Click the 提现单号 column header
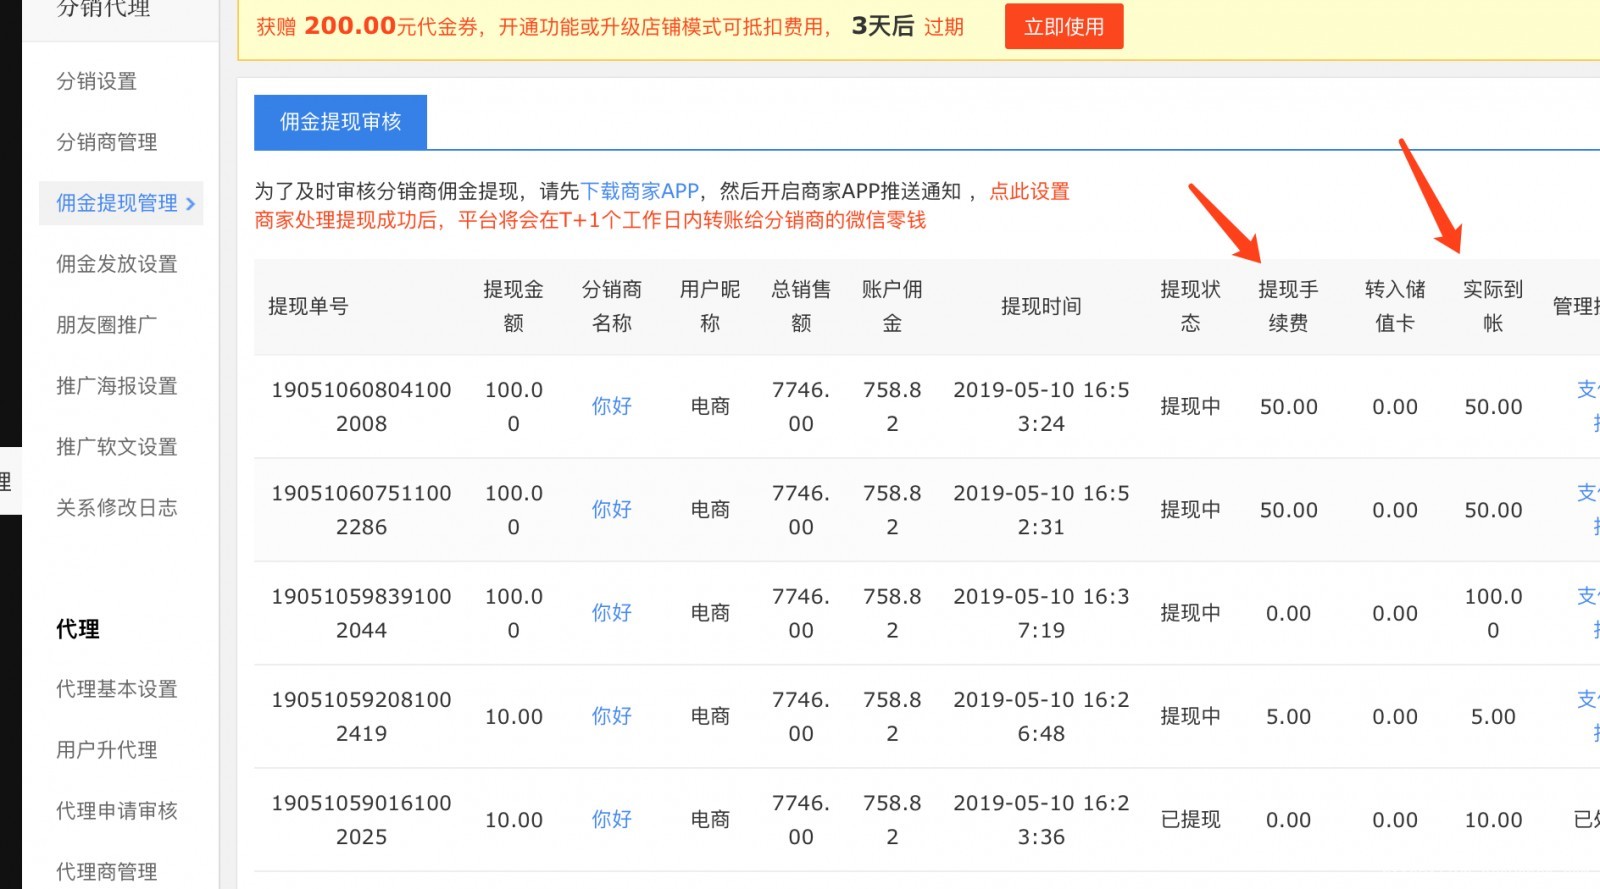 (308, 306)
